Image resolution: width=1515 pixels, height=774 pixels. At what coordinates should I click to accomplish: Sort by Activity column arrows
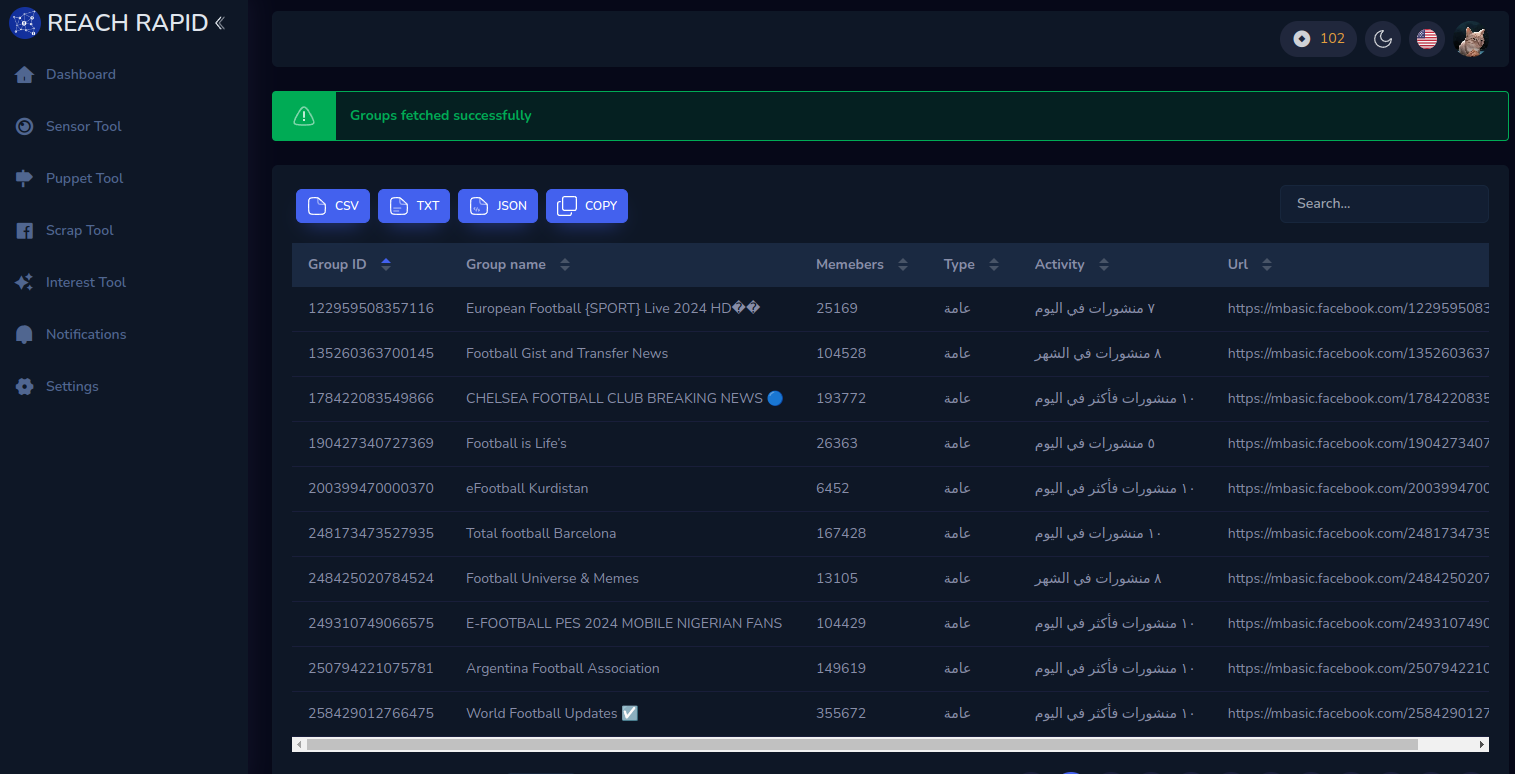coord(1104,265)
